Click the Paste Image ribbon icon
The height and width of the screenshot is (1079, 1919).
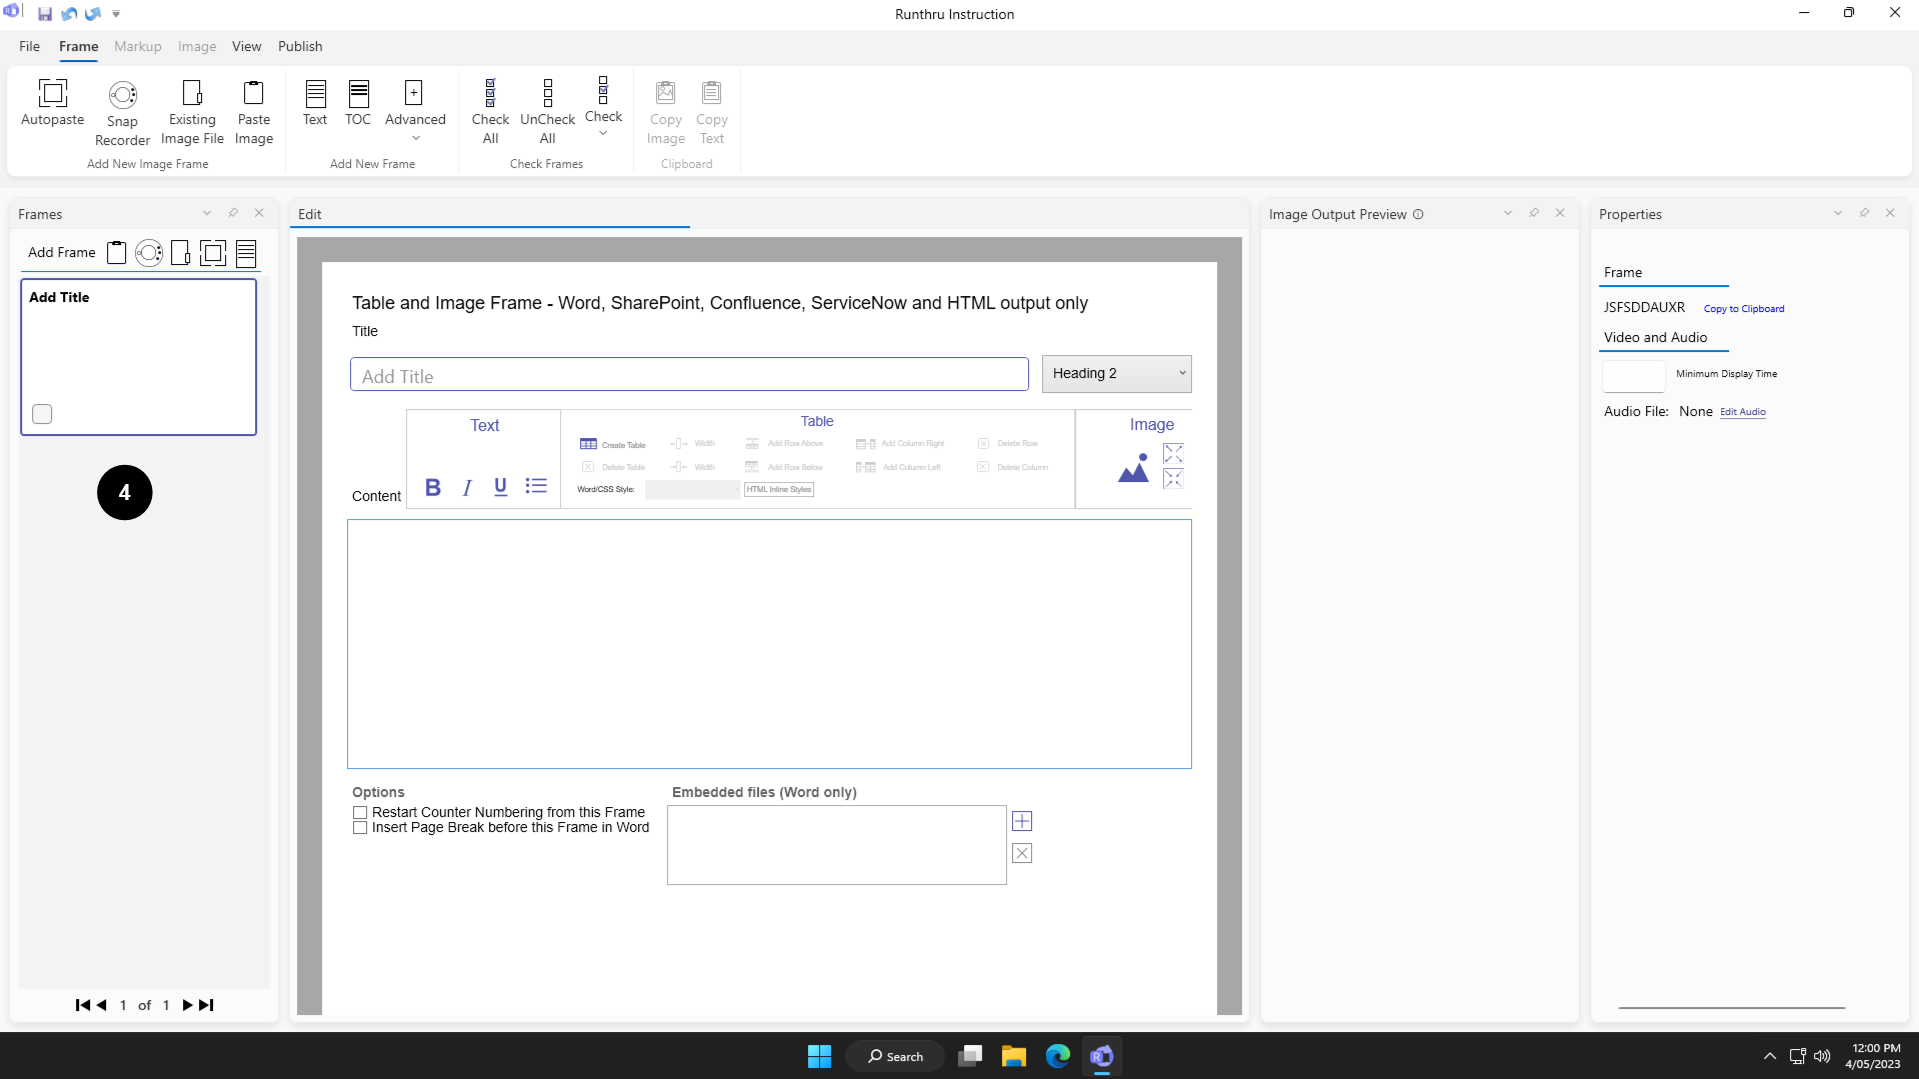[x=254, y=94]
